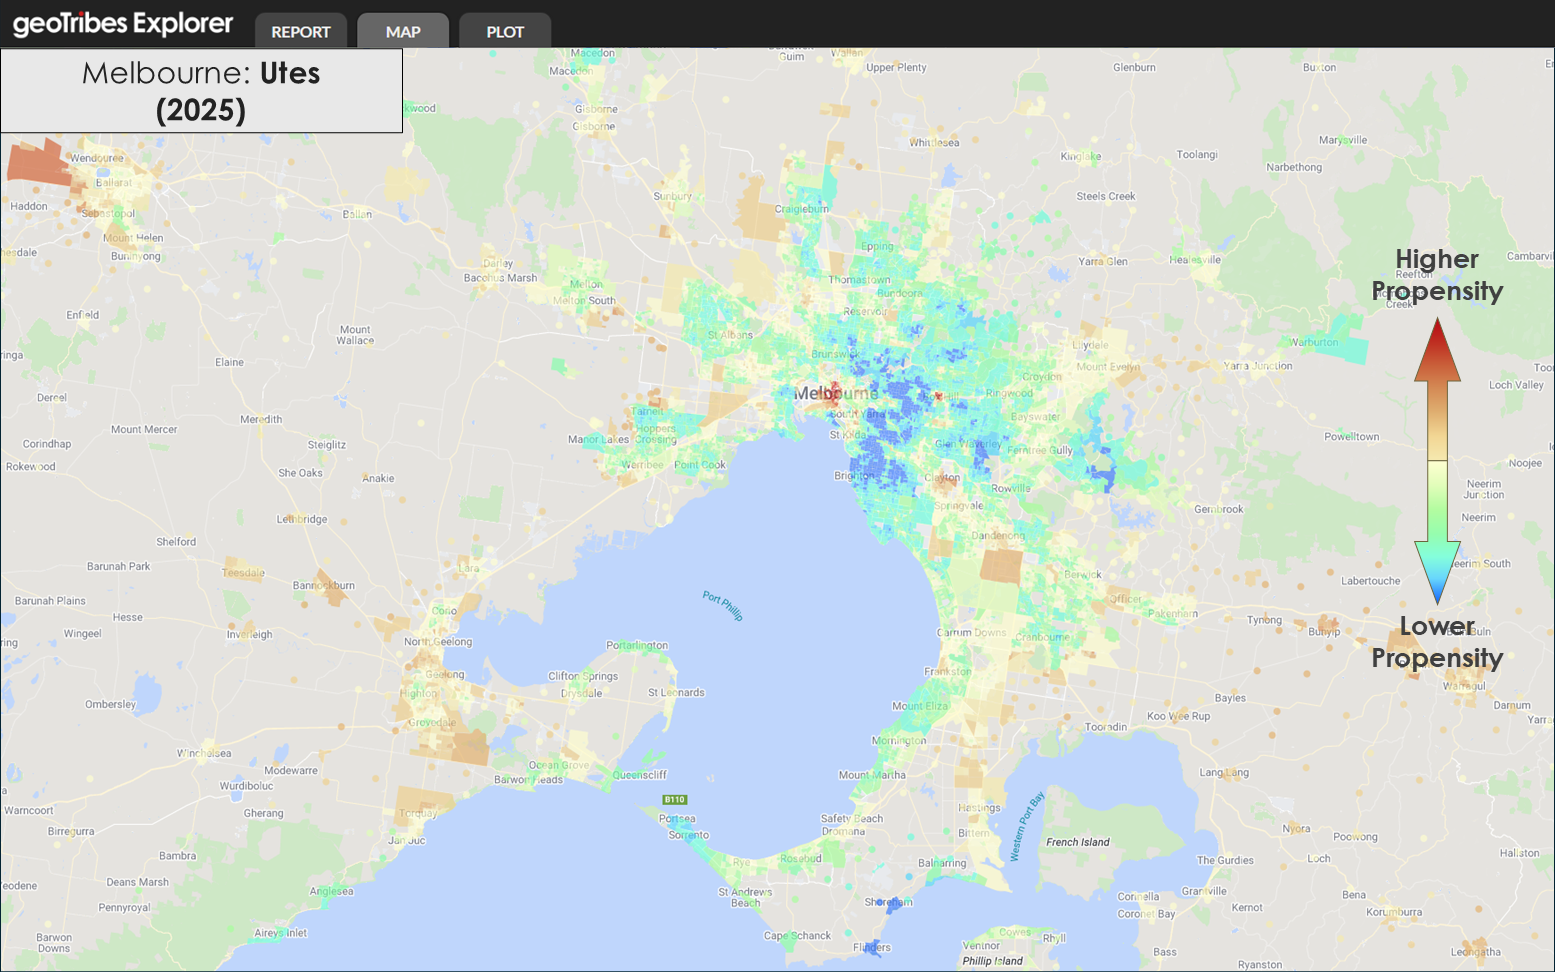
Task: Click the French Island label
Action: click(x=1077, y=842)
